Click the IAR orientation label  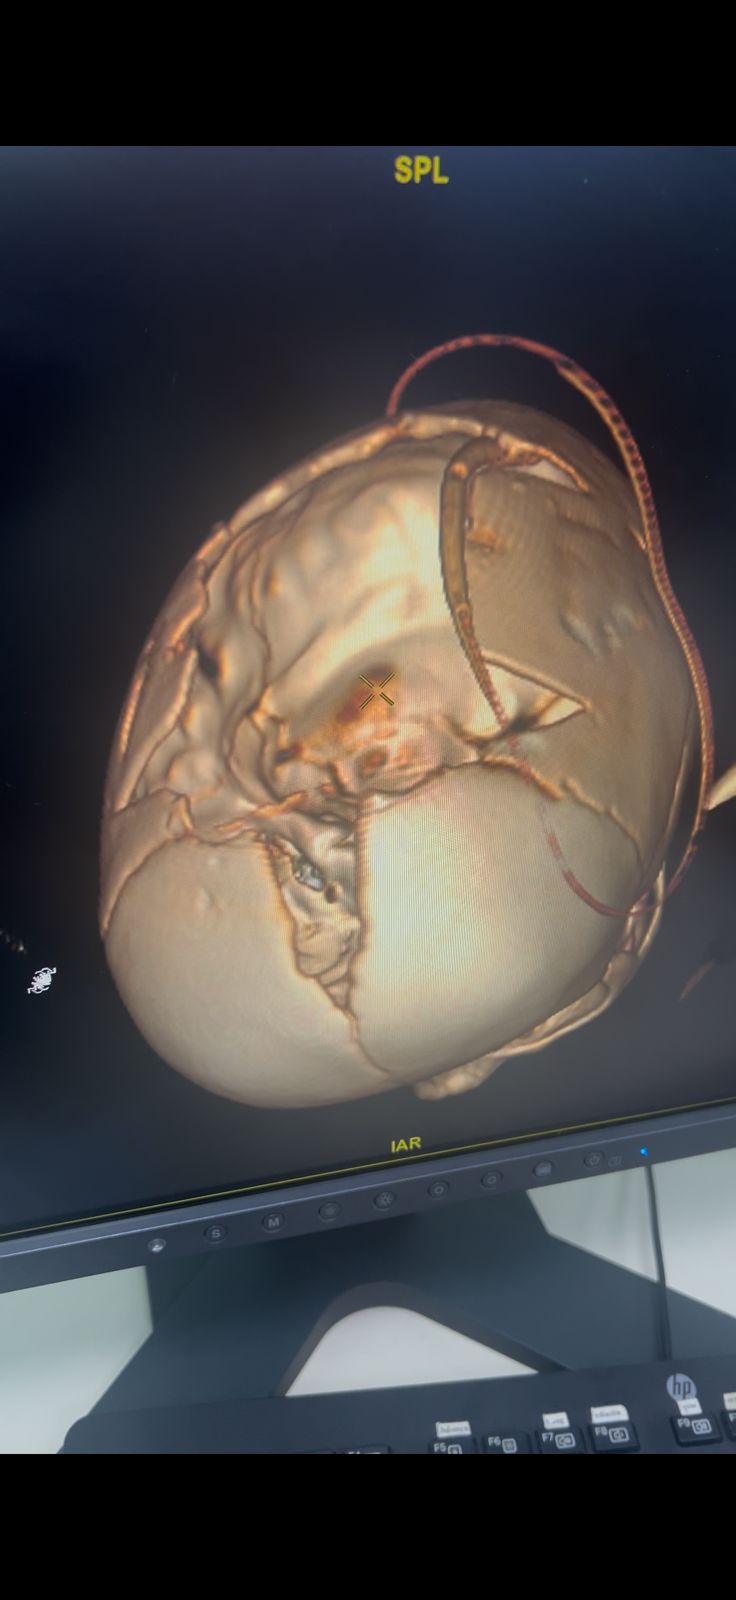406,1144
